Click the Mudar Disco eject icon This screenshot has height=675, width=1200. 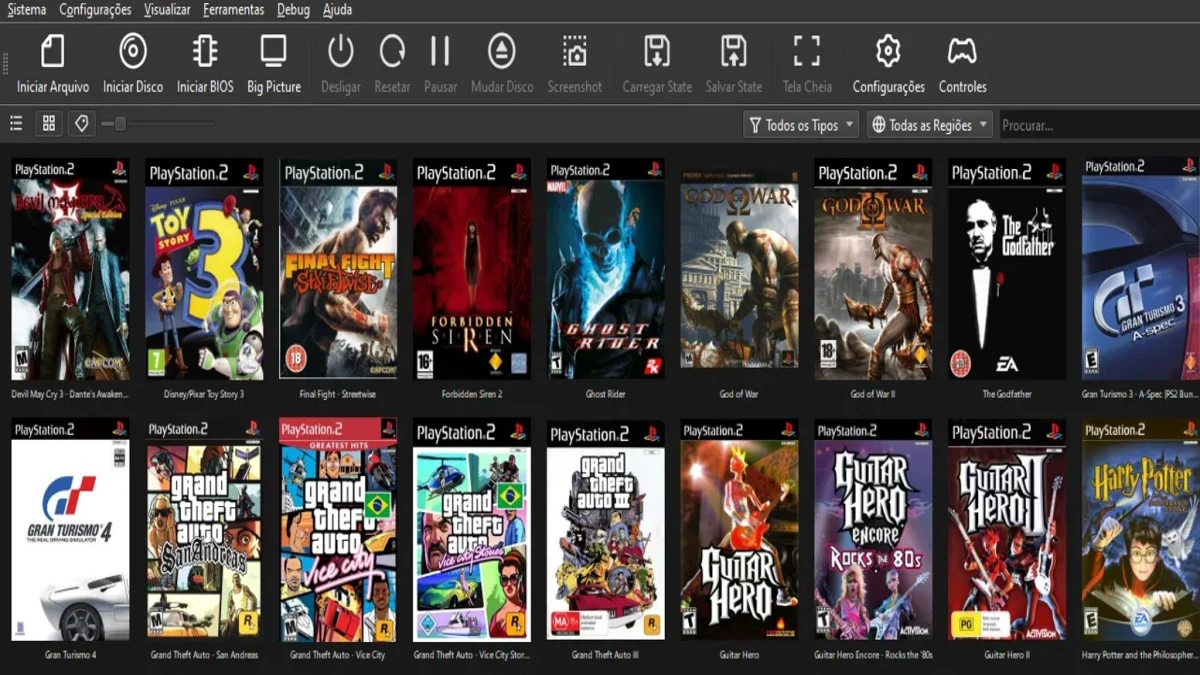(502, 51)
